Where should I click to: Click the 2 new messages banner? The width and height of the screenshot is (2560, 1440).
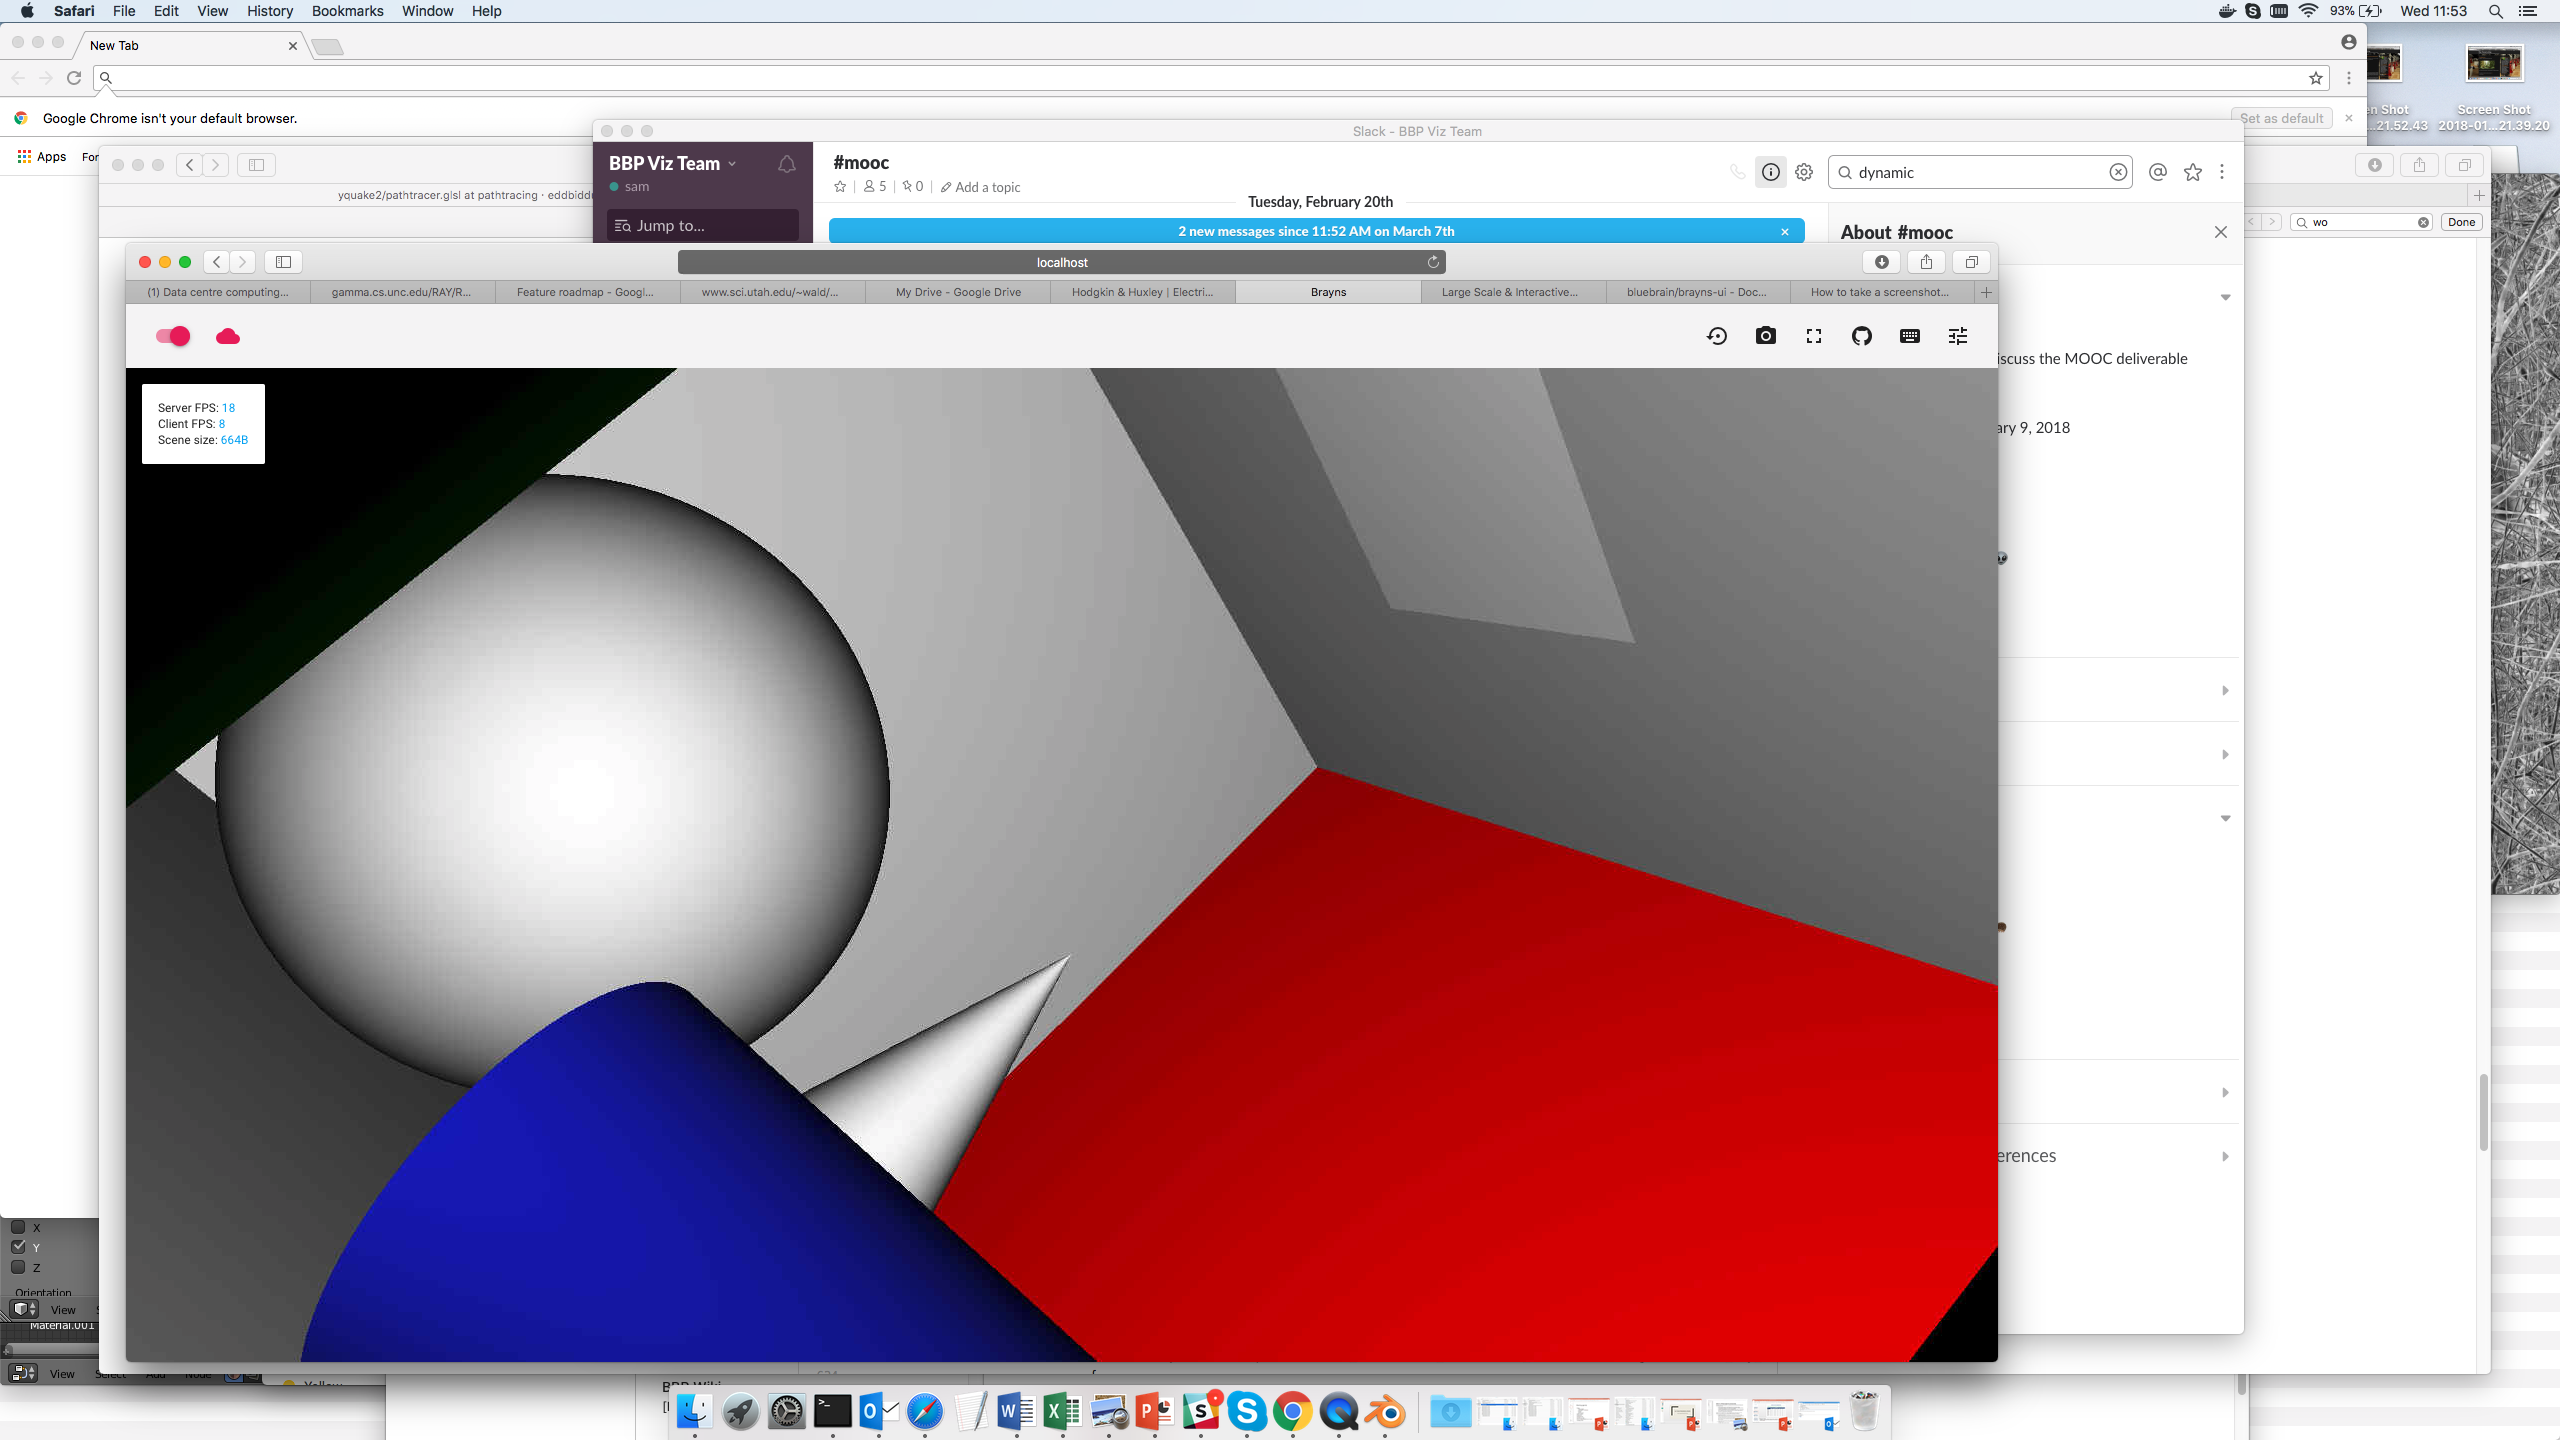click(x=1316, y=231)
